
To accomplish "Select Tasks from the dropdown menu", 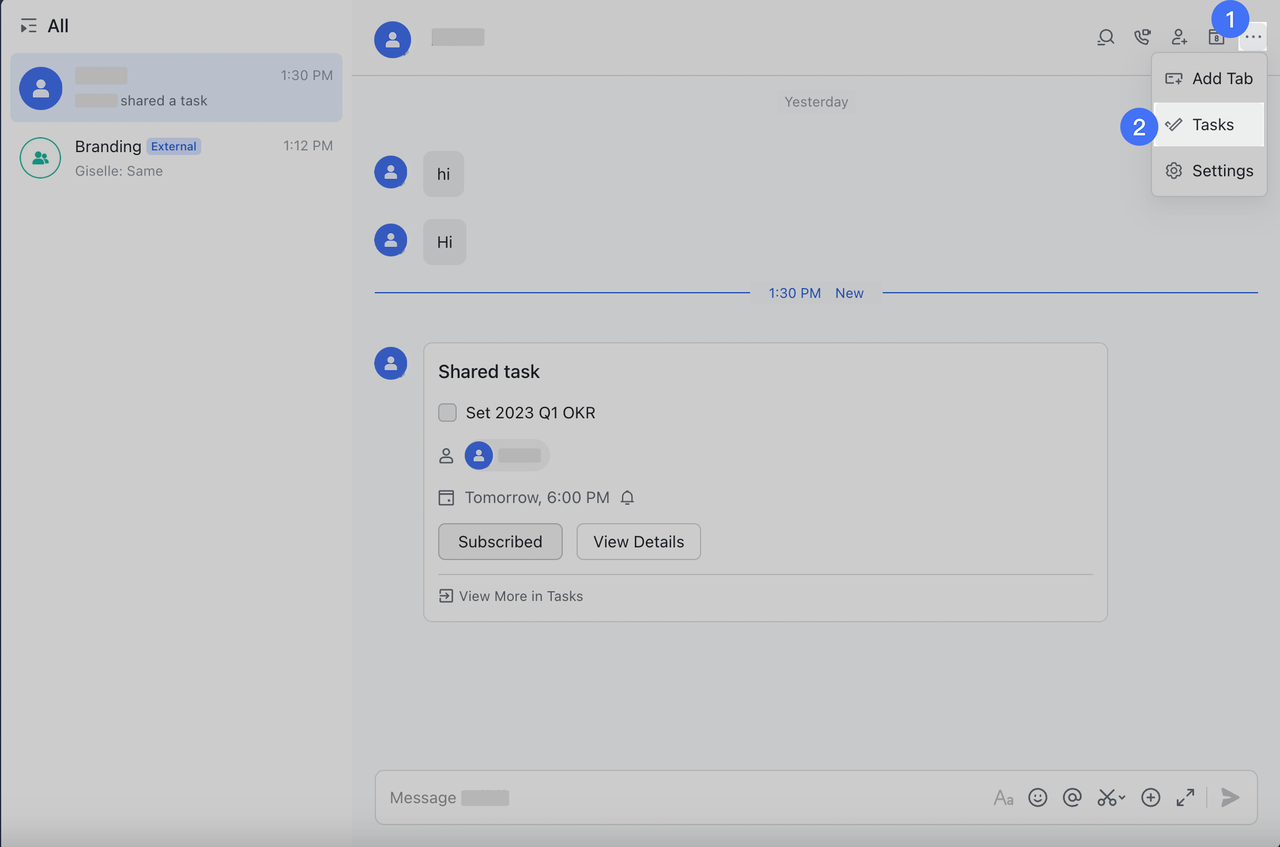I will [x=1209, y=125].
